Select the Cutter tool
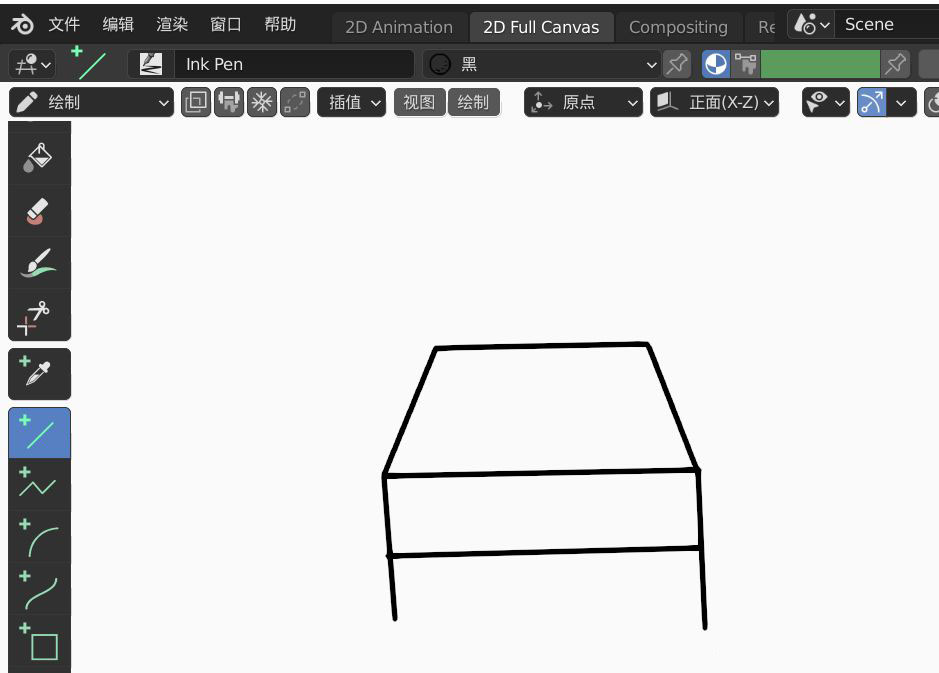This screenshot has height=673, width=939. [x=39, y=315]
